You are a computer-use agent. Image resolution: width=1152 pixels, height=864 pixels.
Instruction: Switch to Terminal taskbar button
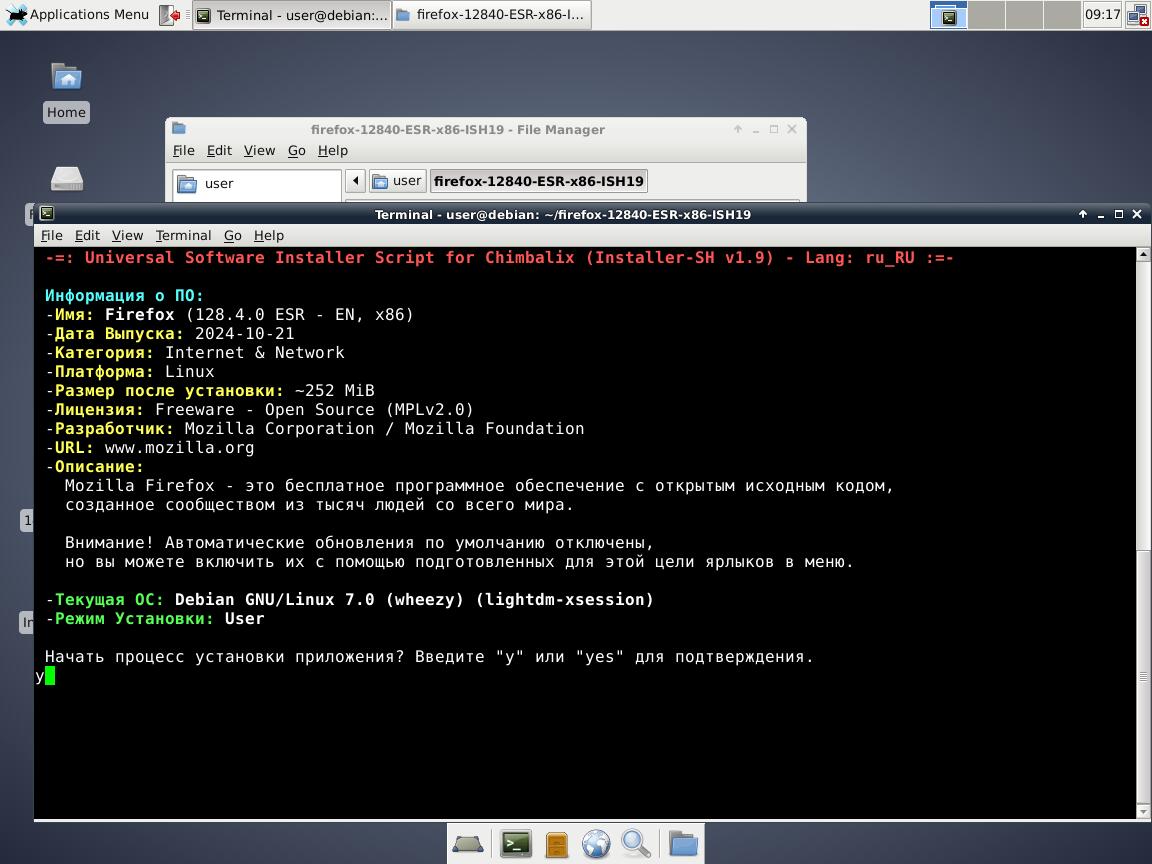point(292,15)
